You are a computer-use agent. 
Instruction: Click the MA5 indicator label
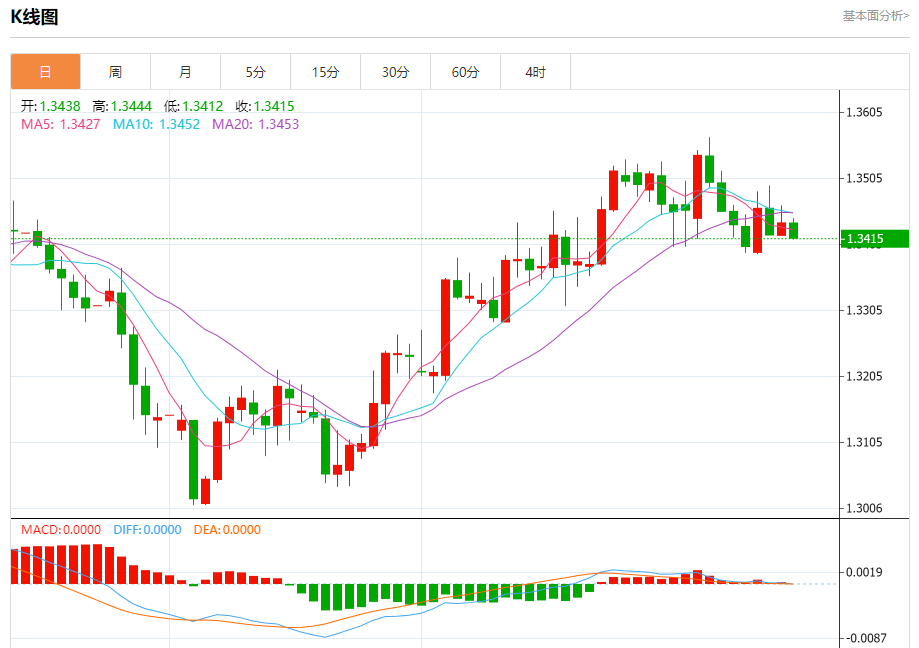pos(60,124)
